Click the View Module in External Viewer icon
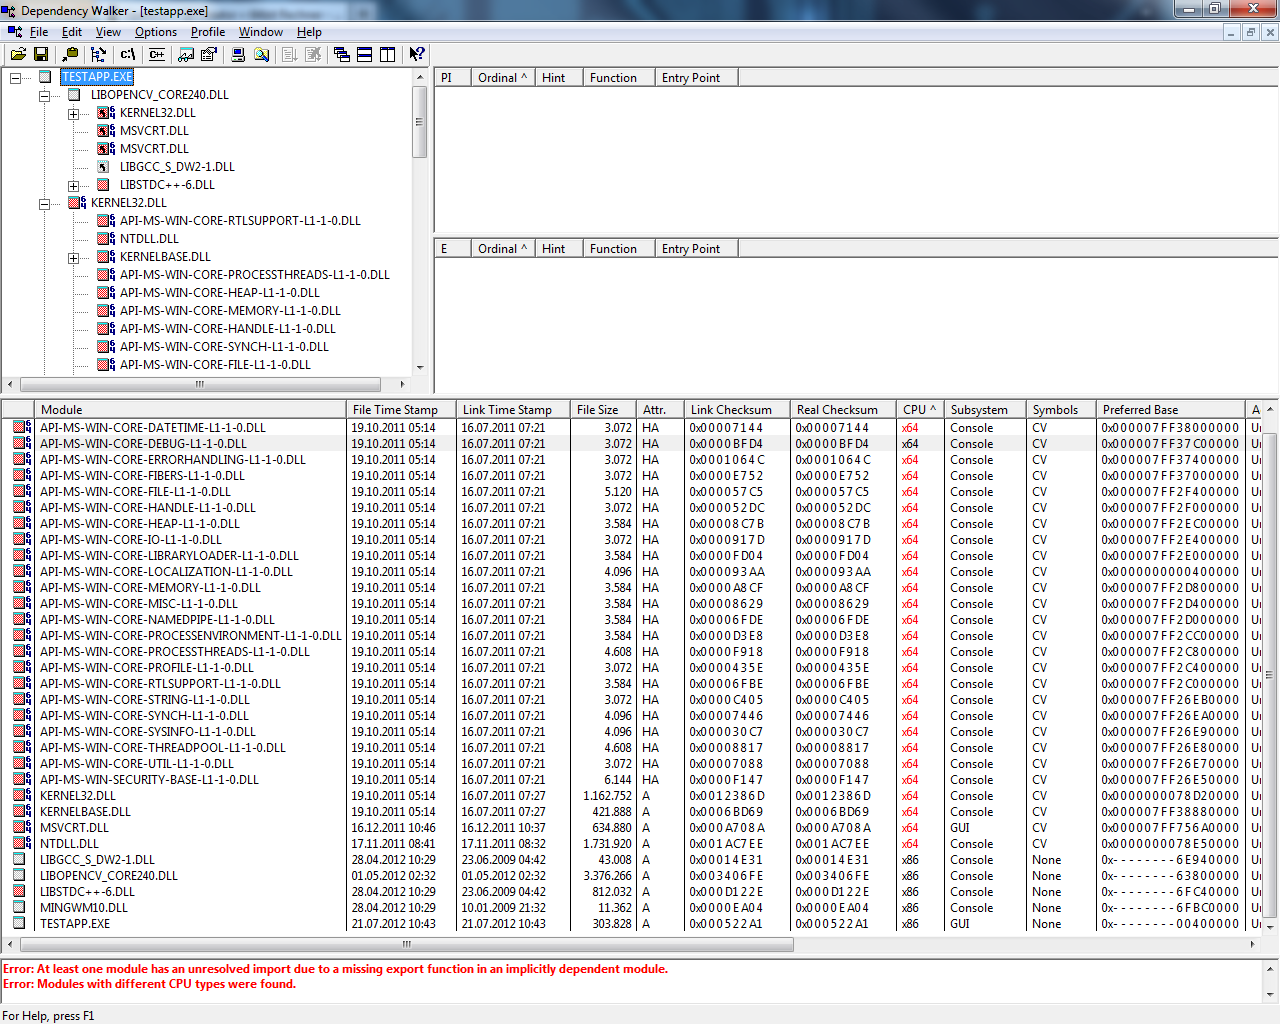 [186, 54]
